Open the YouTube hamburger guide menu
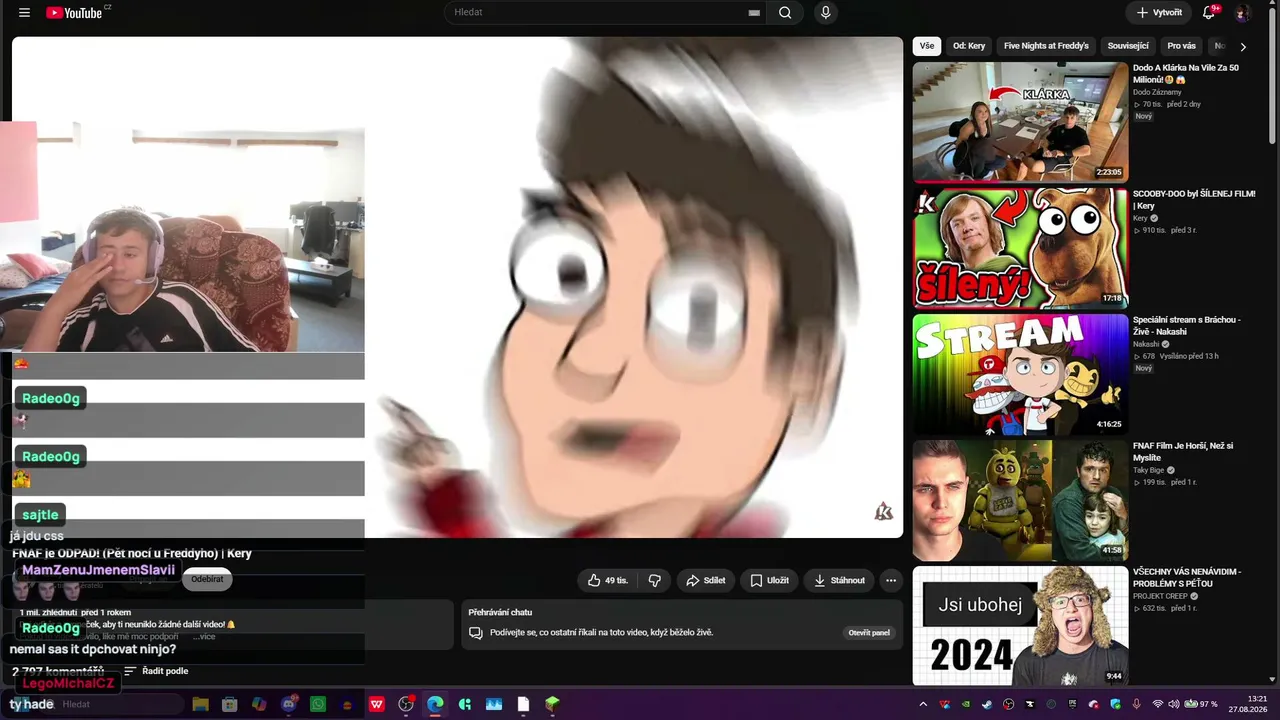The height and width of the screenshot is (720, 1280). (x=24, y=13)
